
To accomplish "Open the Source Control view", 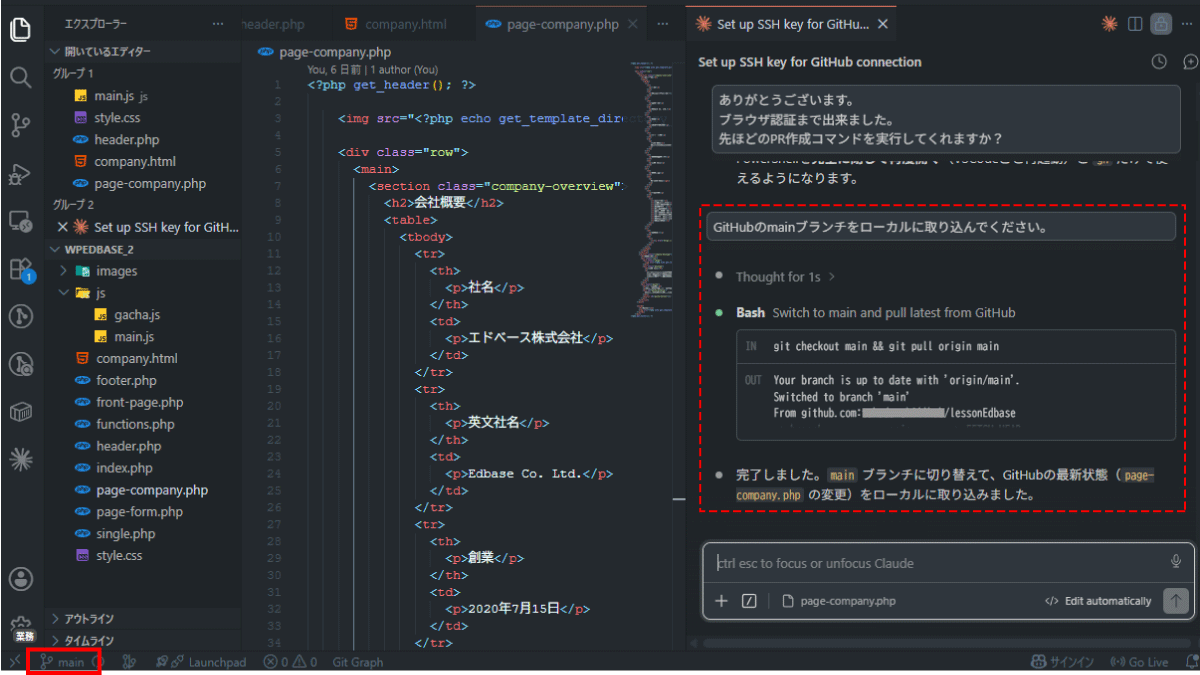I will click(20, 125).
